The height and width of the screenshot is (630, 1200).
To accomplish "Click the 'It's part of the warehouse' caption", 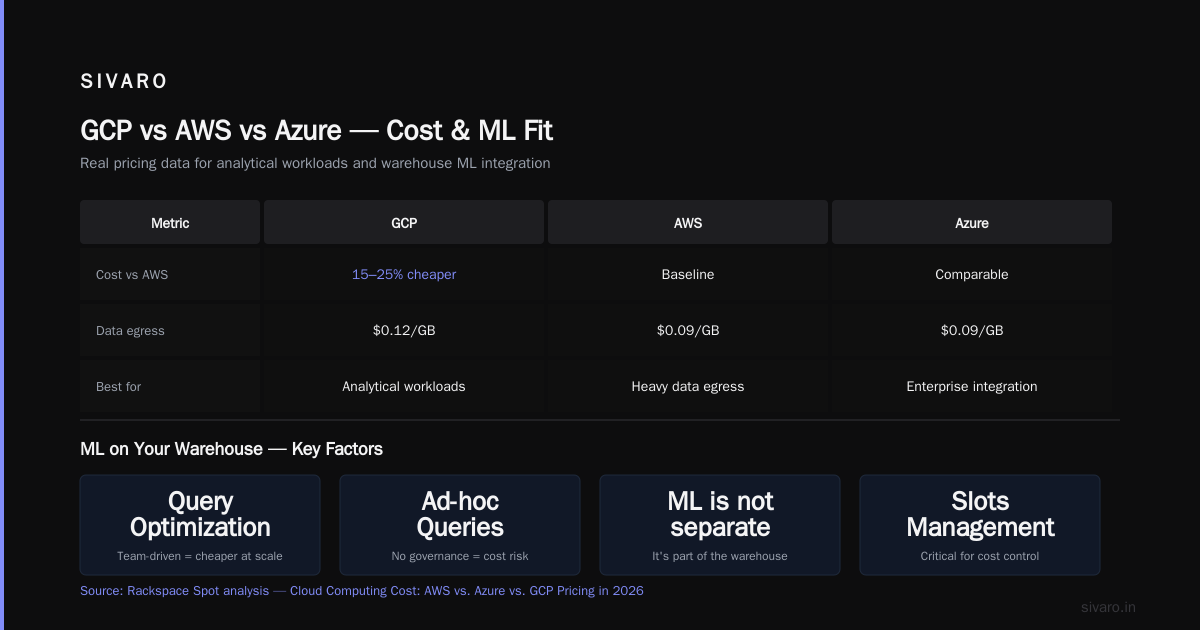I will [720, 556].
